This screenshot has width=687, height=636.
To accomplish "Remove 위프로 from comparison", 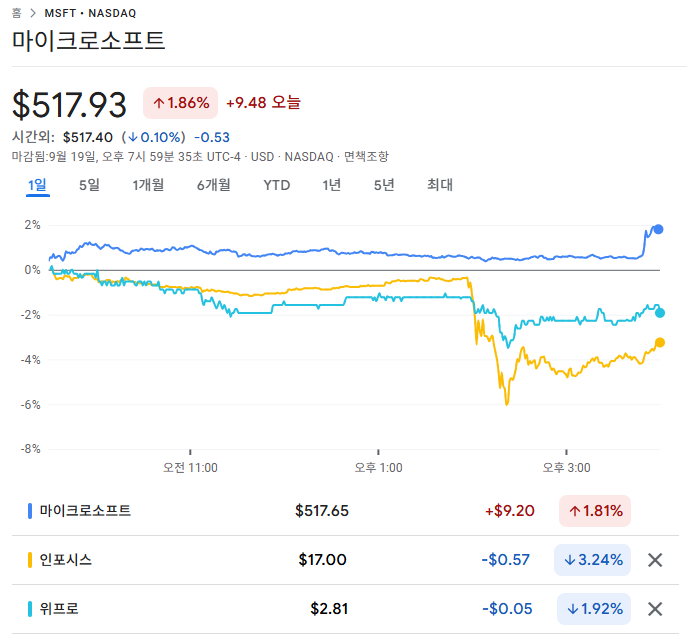I will tap(655, 609).
